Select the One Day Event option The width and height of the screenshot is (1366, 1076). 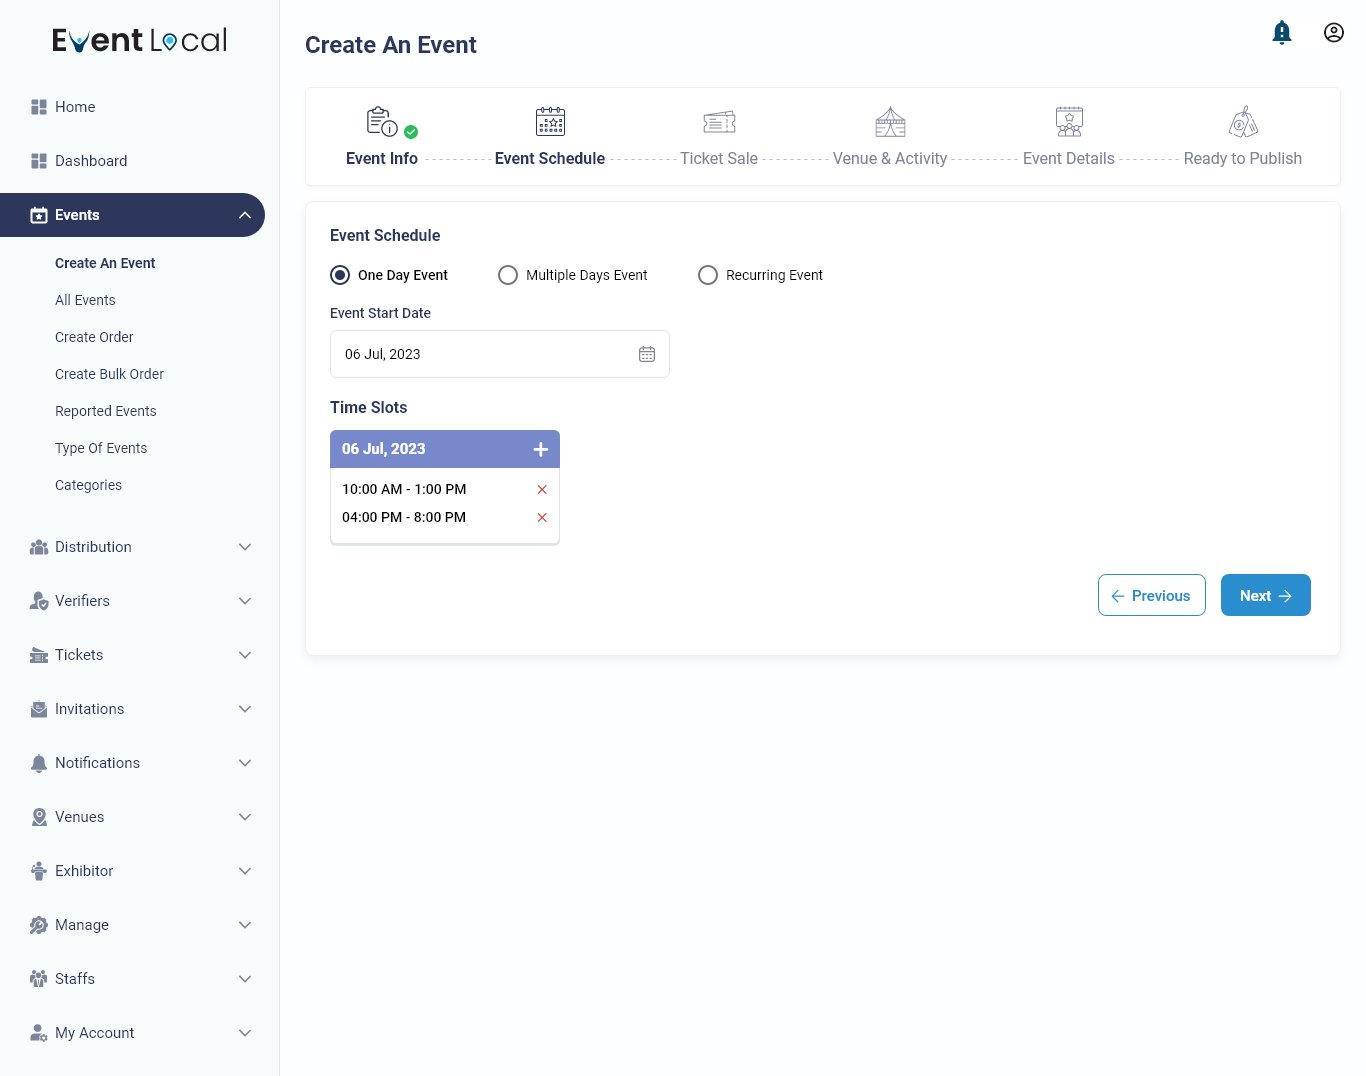[x=340, y=274]
